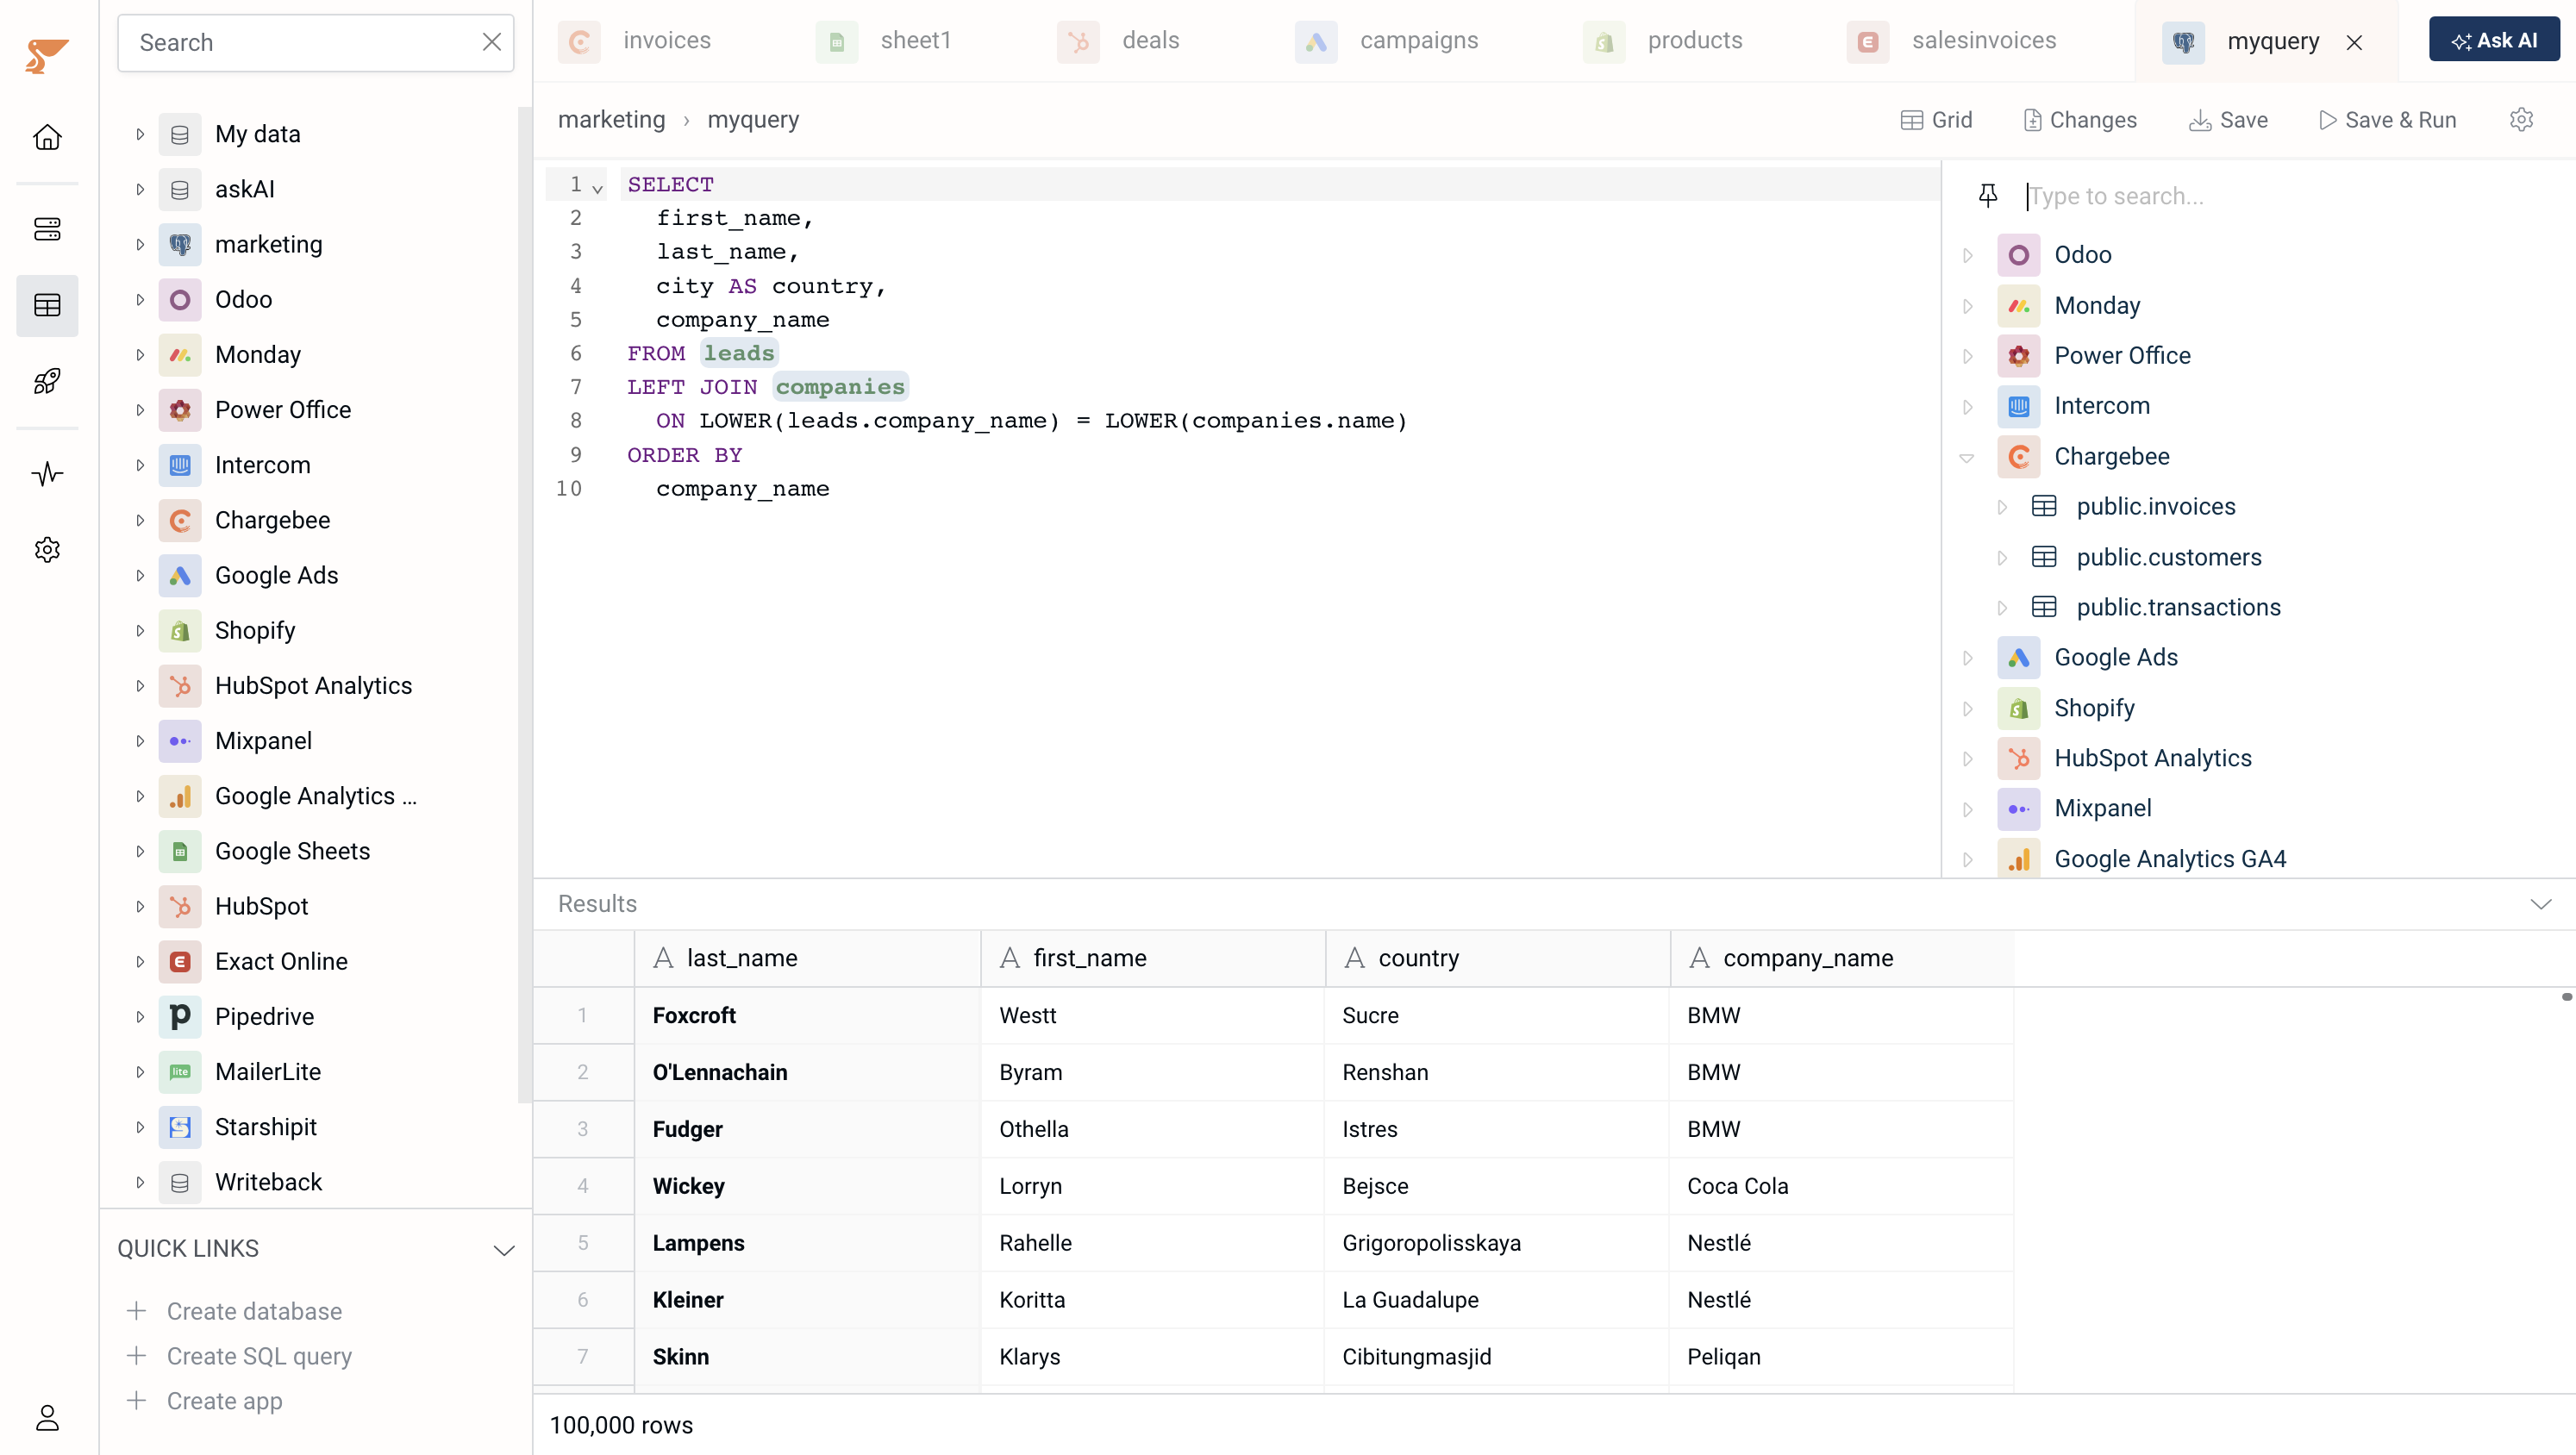Open the activity pulse icon in left rail

click(47, 473)
